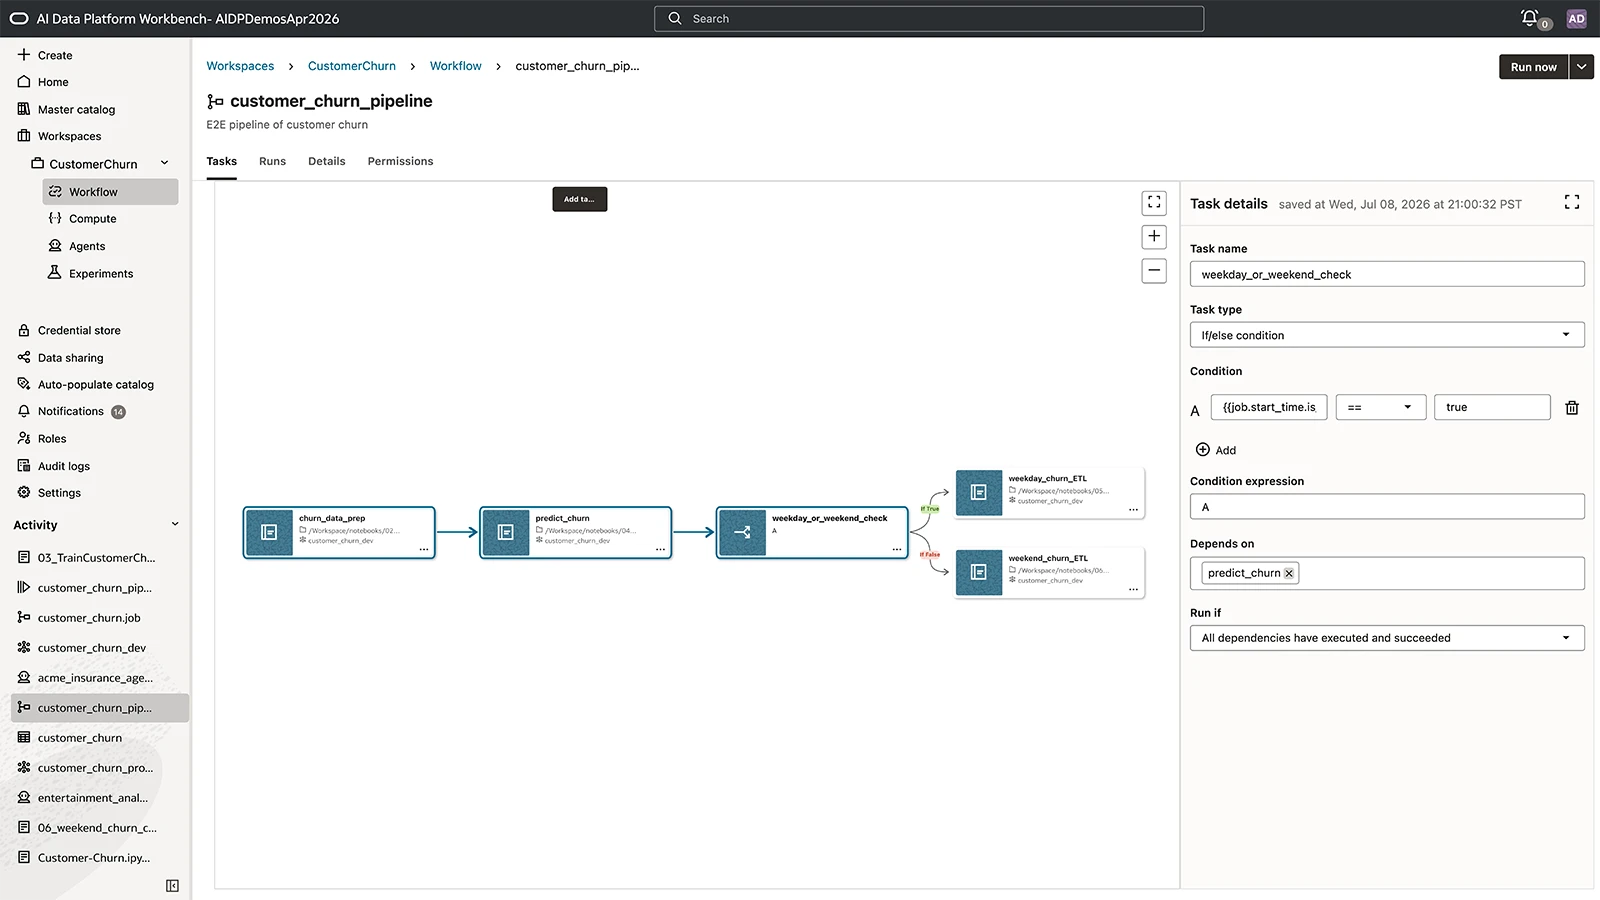Open Credential store lock icon
1600x900 pixels.
tap(24, 330)
